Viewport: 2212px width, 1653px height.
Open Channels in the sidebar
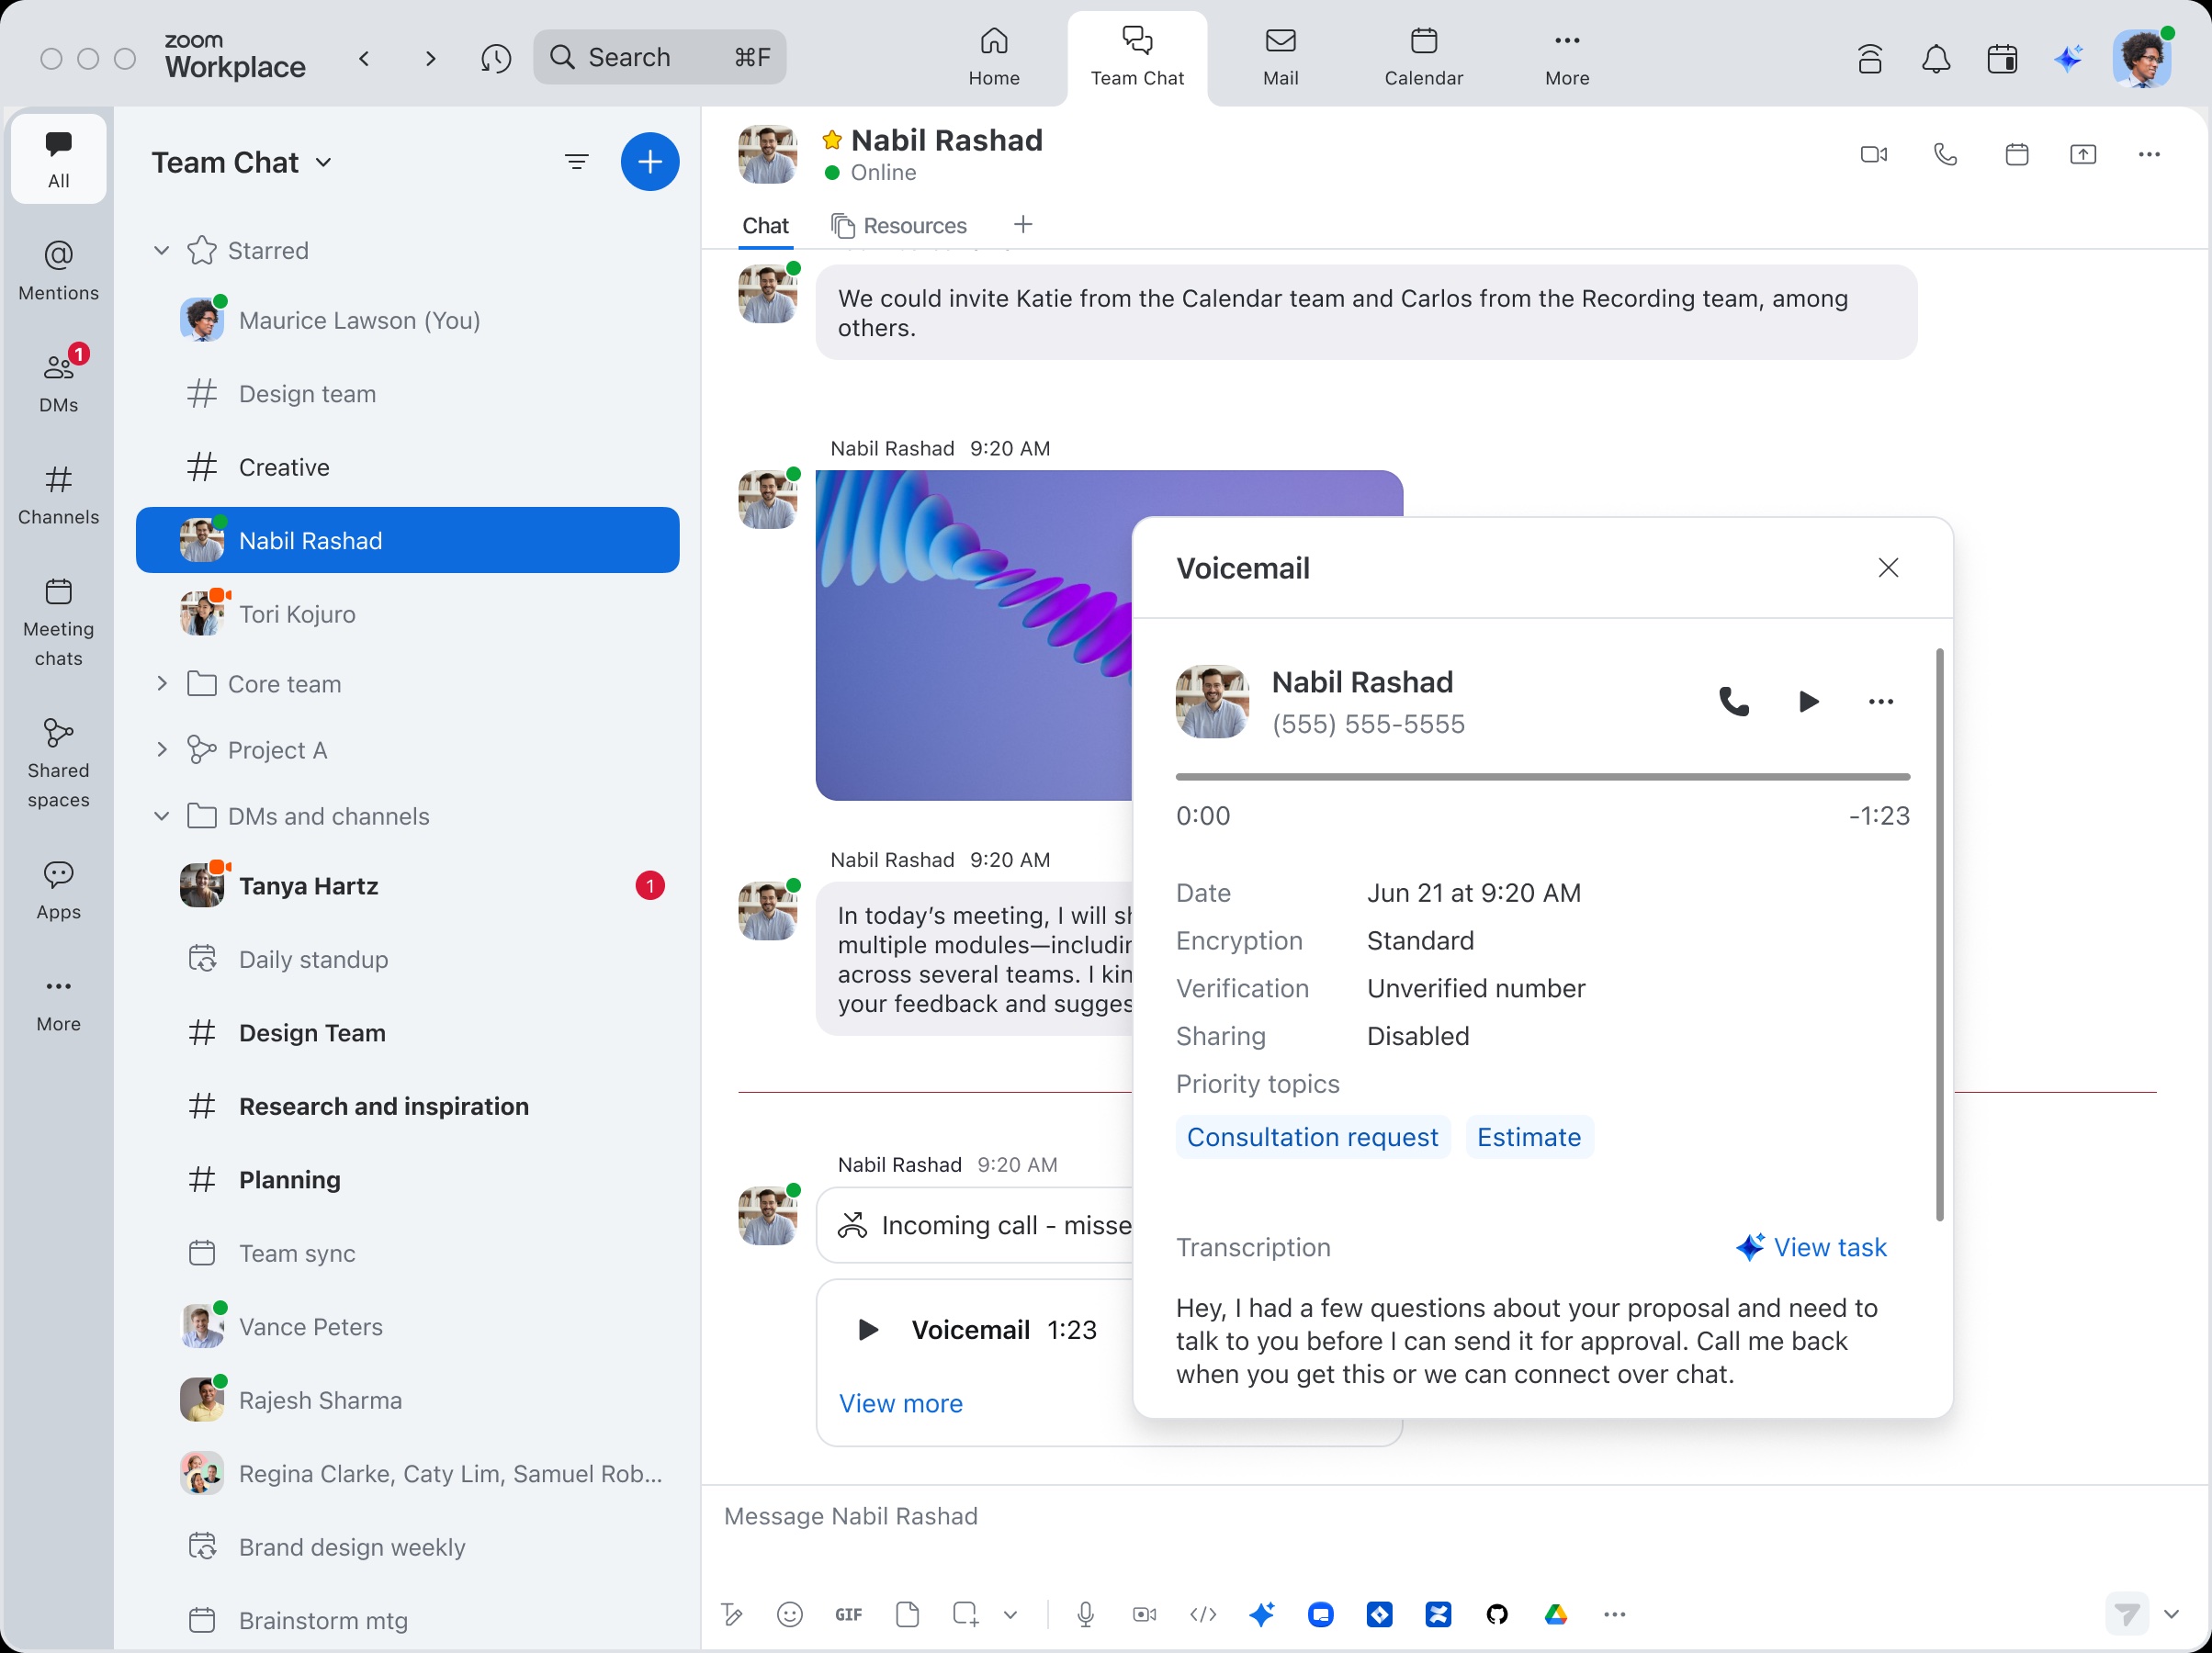[58, 494]
